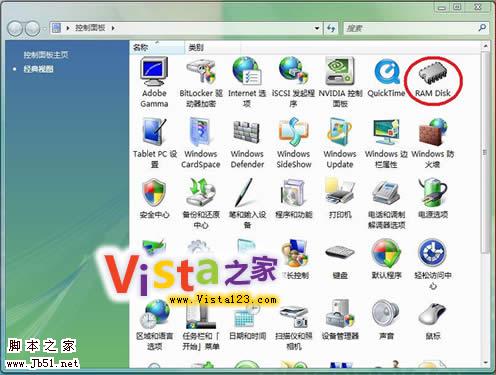The width and height of the screenshot is (496, 375).
Task: Open 电话和调制解调器选项 phone icon
Action: (387, 193)
